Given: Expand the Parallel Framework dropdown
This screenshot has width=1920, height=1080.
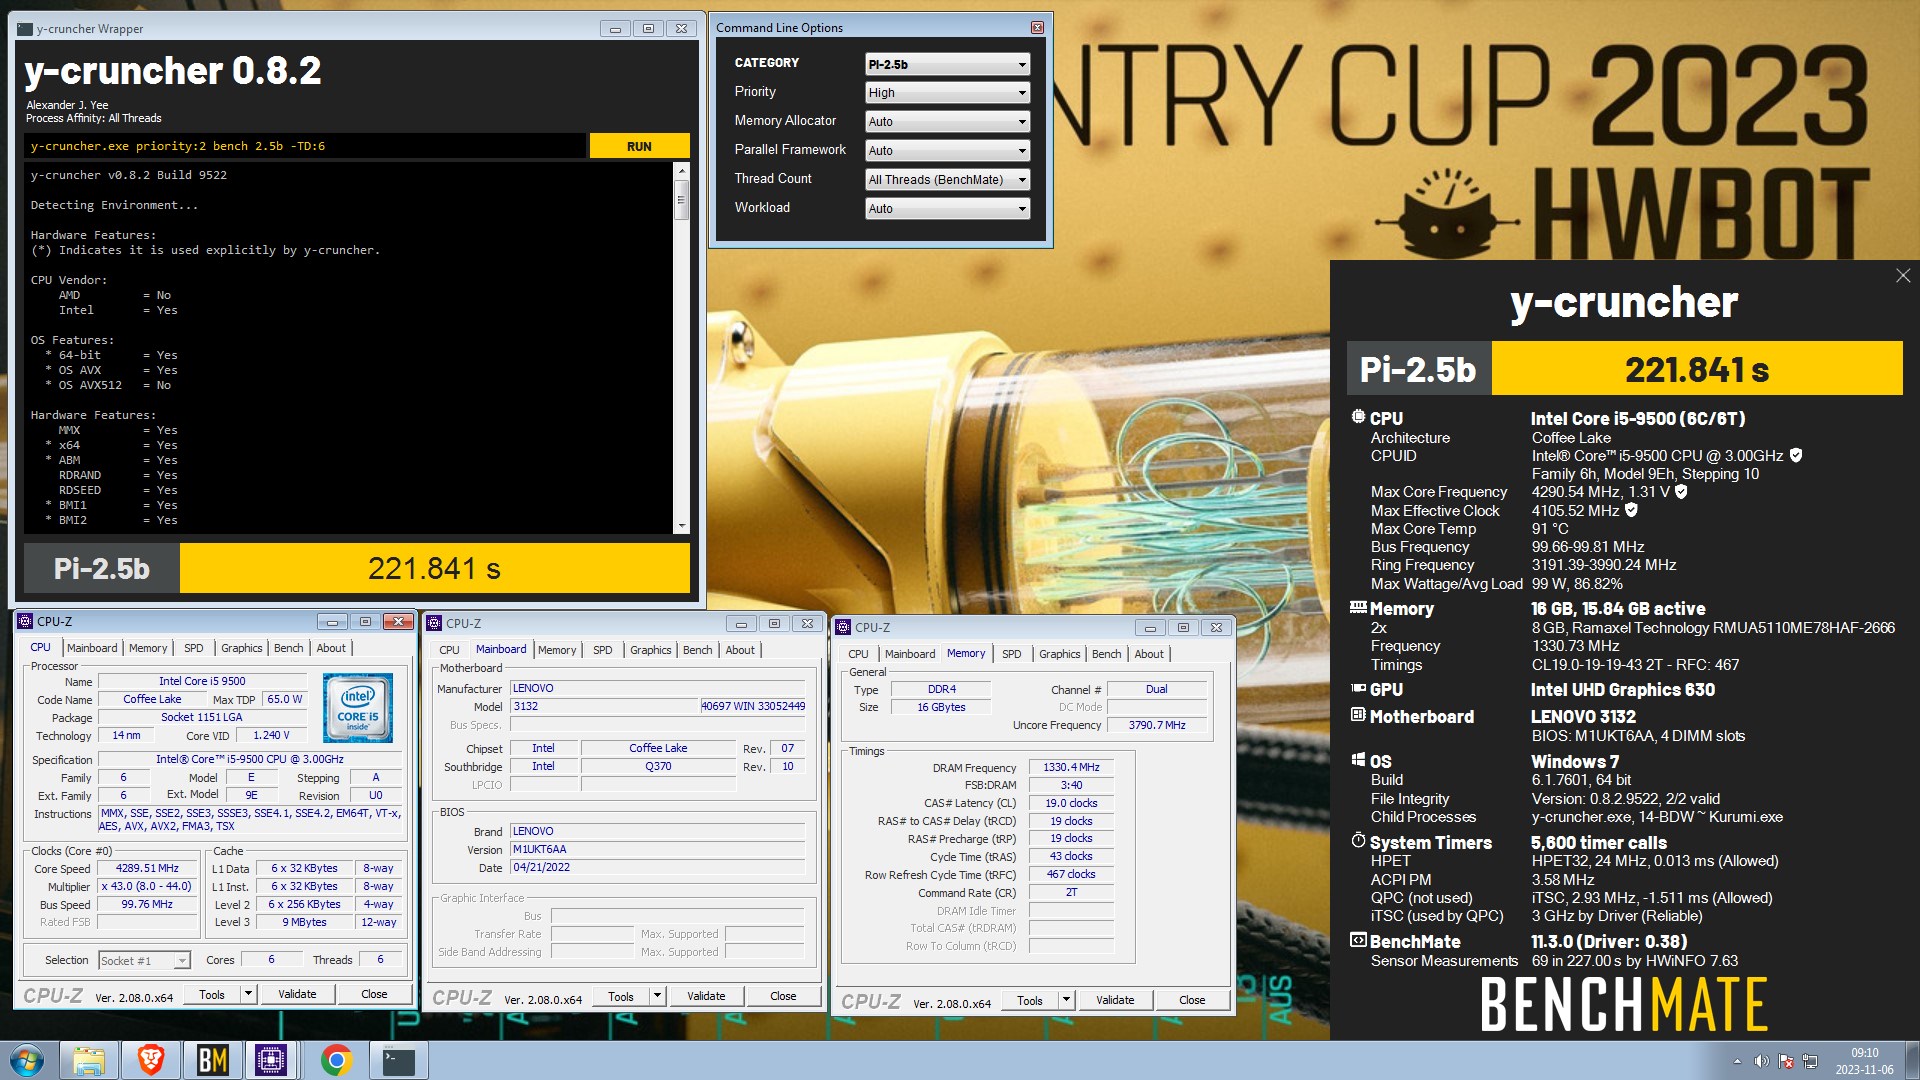Looking at the screenshot, I should click(x=947, y=151).
